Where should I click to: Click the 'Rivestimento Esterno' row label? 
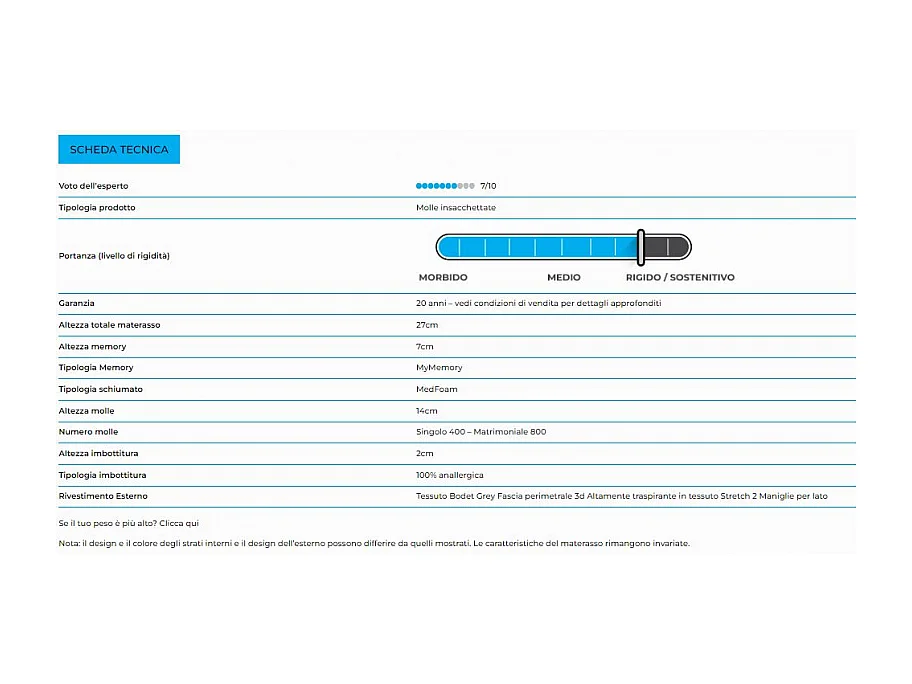coord(103,496)
